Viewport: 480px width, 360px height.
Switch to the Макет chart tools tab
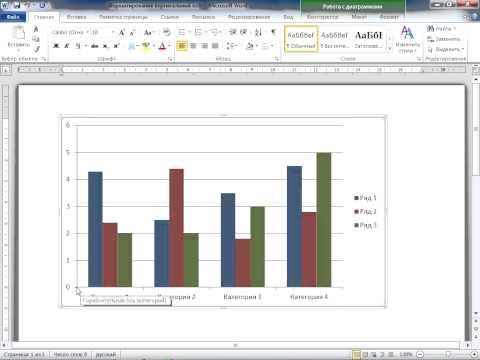[x=359, y=17]
